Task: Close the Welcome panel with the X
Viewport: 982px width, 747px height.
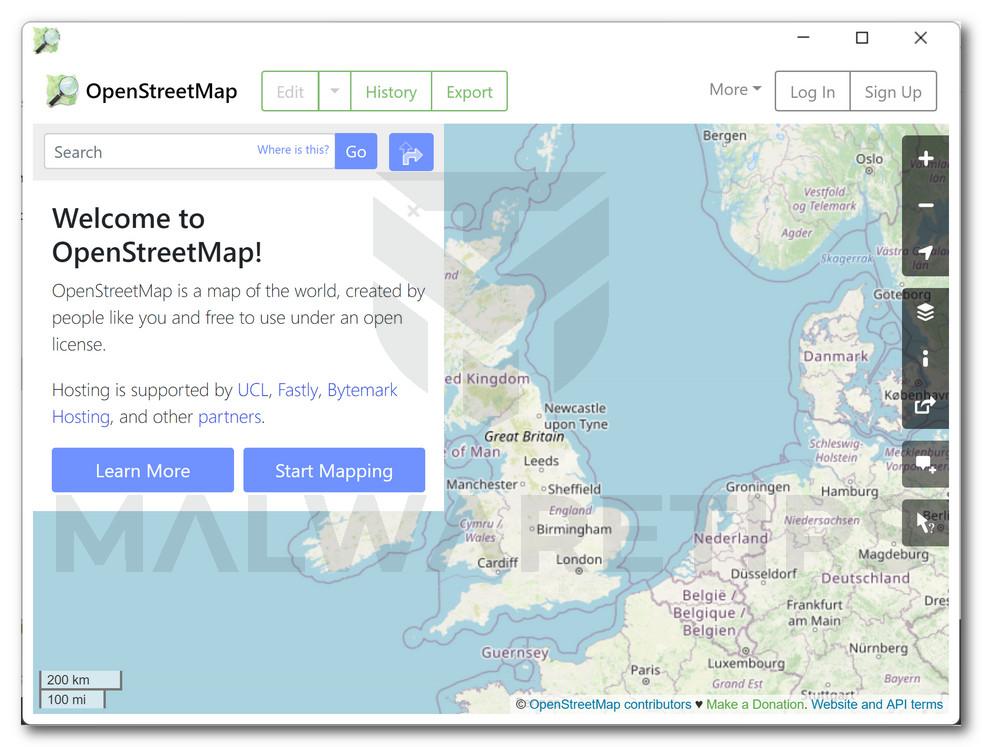Action: 413,211
